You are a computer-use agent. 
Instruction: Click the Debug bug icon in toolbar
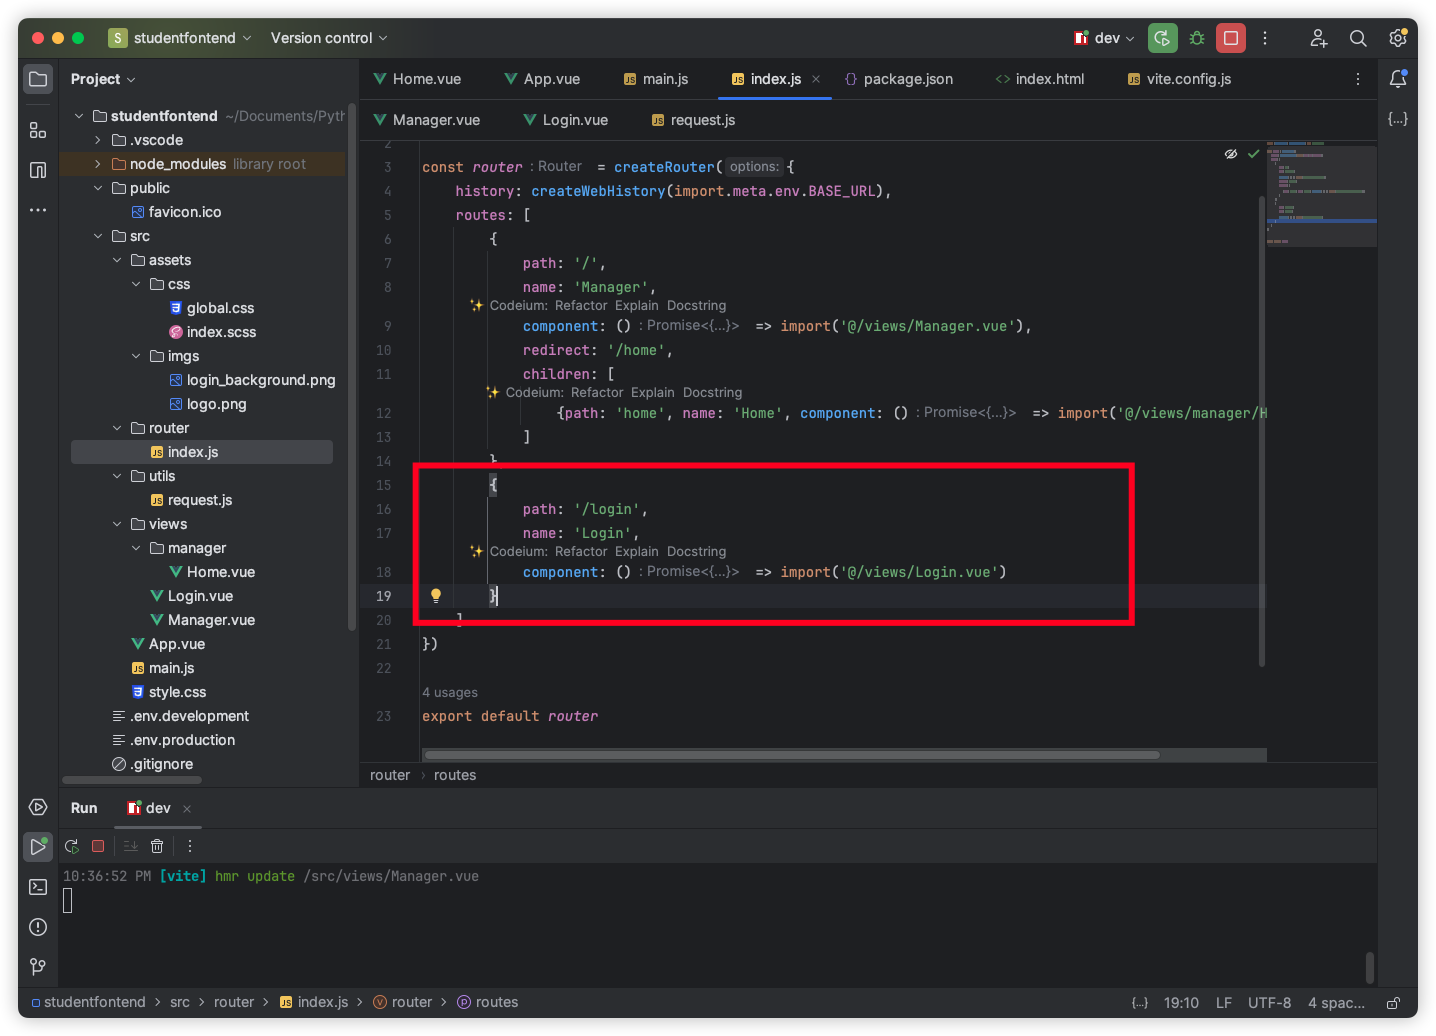tap(1197, 38)
